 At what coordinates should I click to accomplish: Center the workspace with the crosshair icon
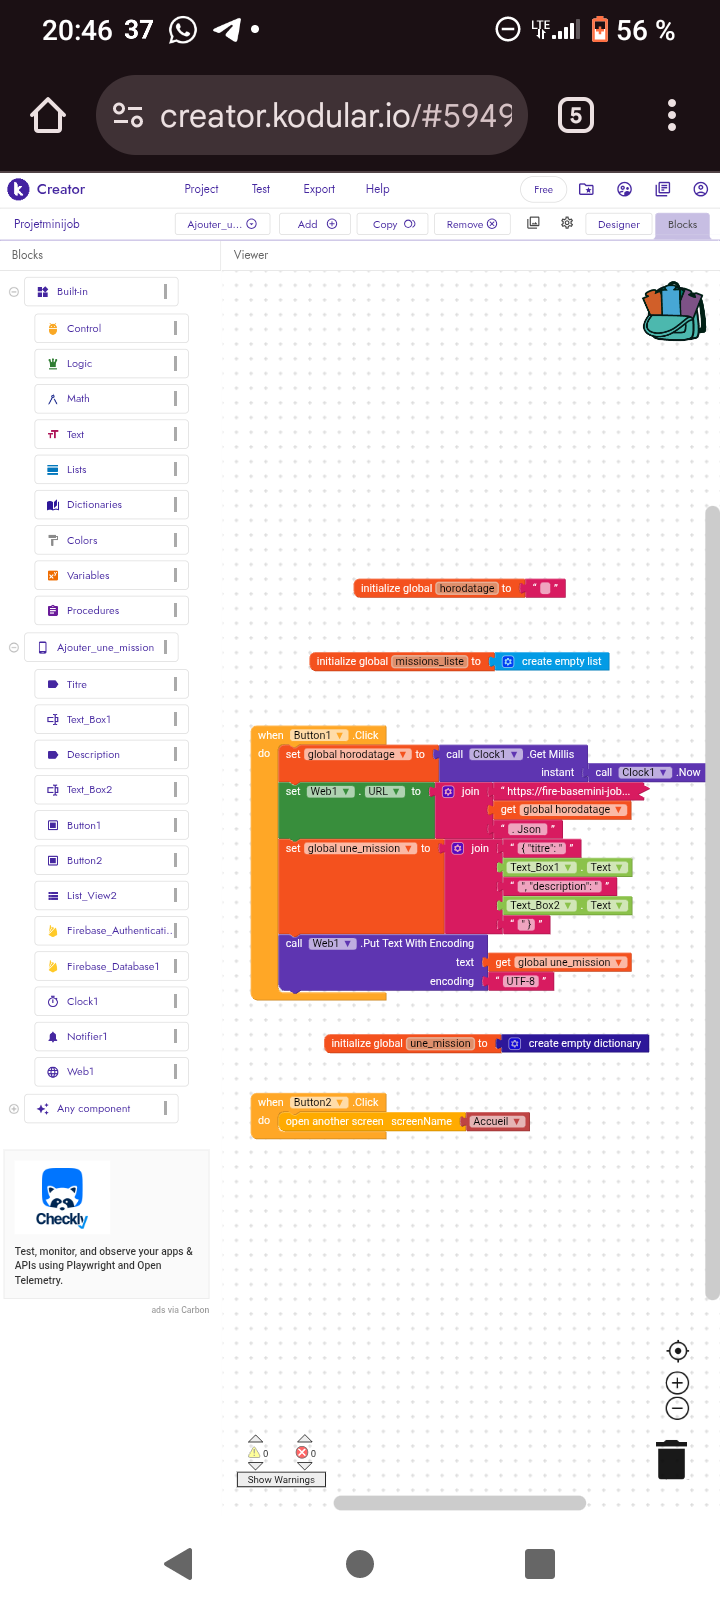pos(677,1351)
